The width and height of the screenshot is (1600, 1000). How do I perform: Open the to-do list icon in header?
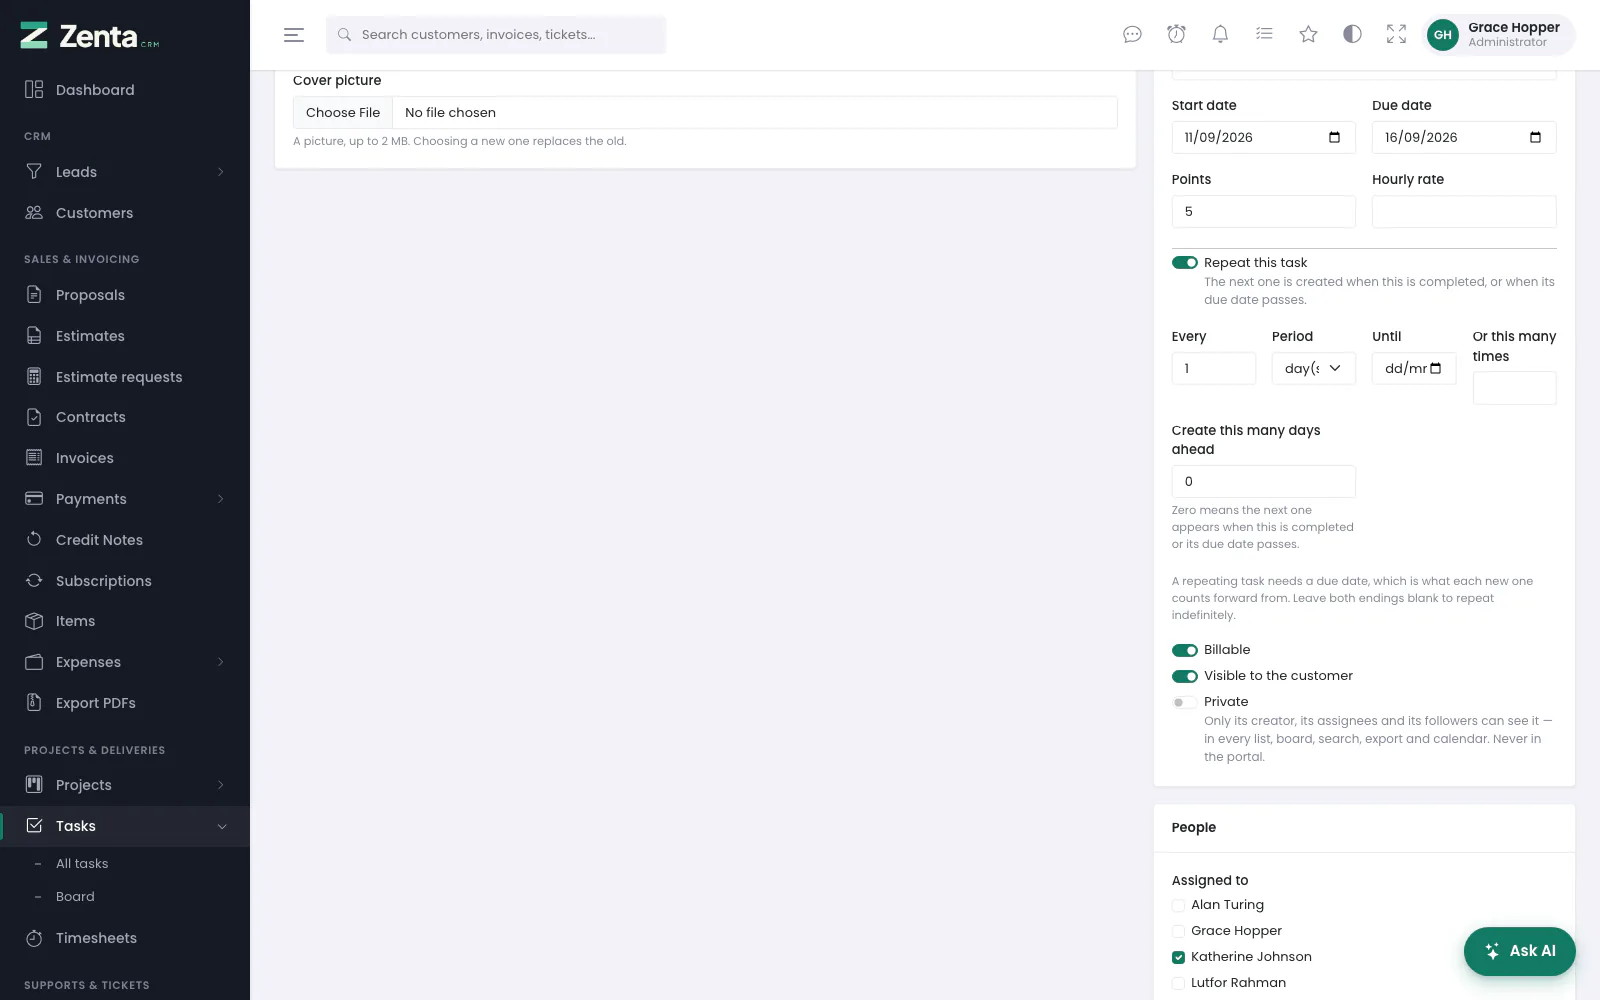coord(1264,35)
